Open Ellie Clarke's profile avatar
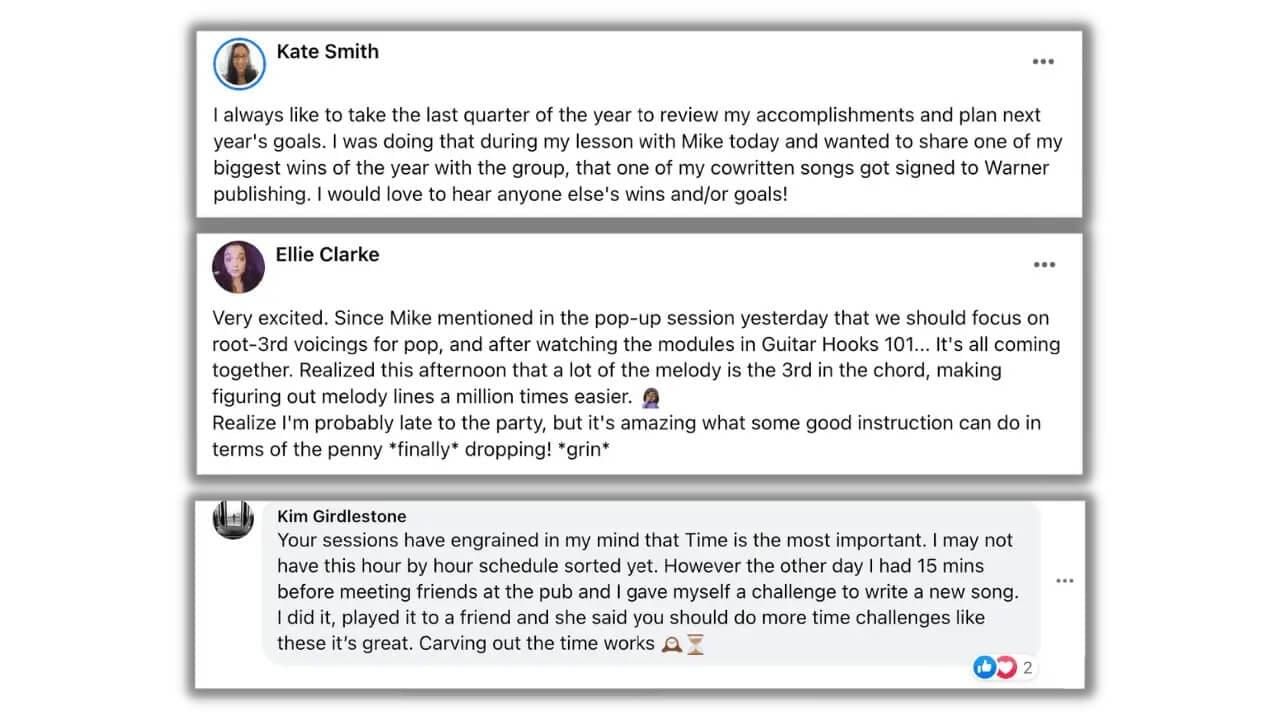The width and height of the screenshot is (1280, 720). pyautogui.click(x=239, y=267)
